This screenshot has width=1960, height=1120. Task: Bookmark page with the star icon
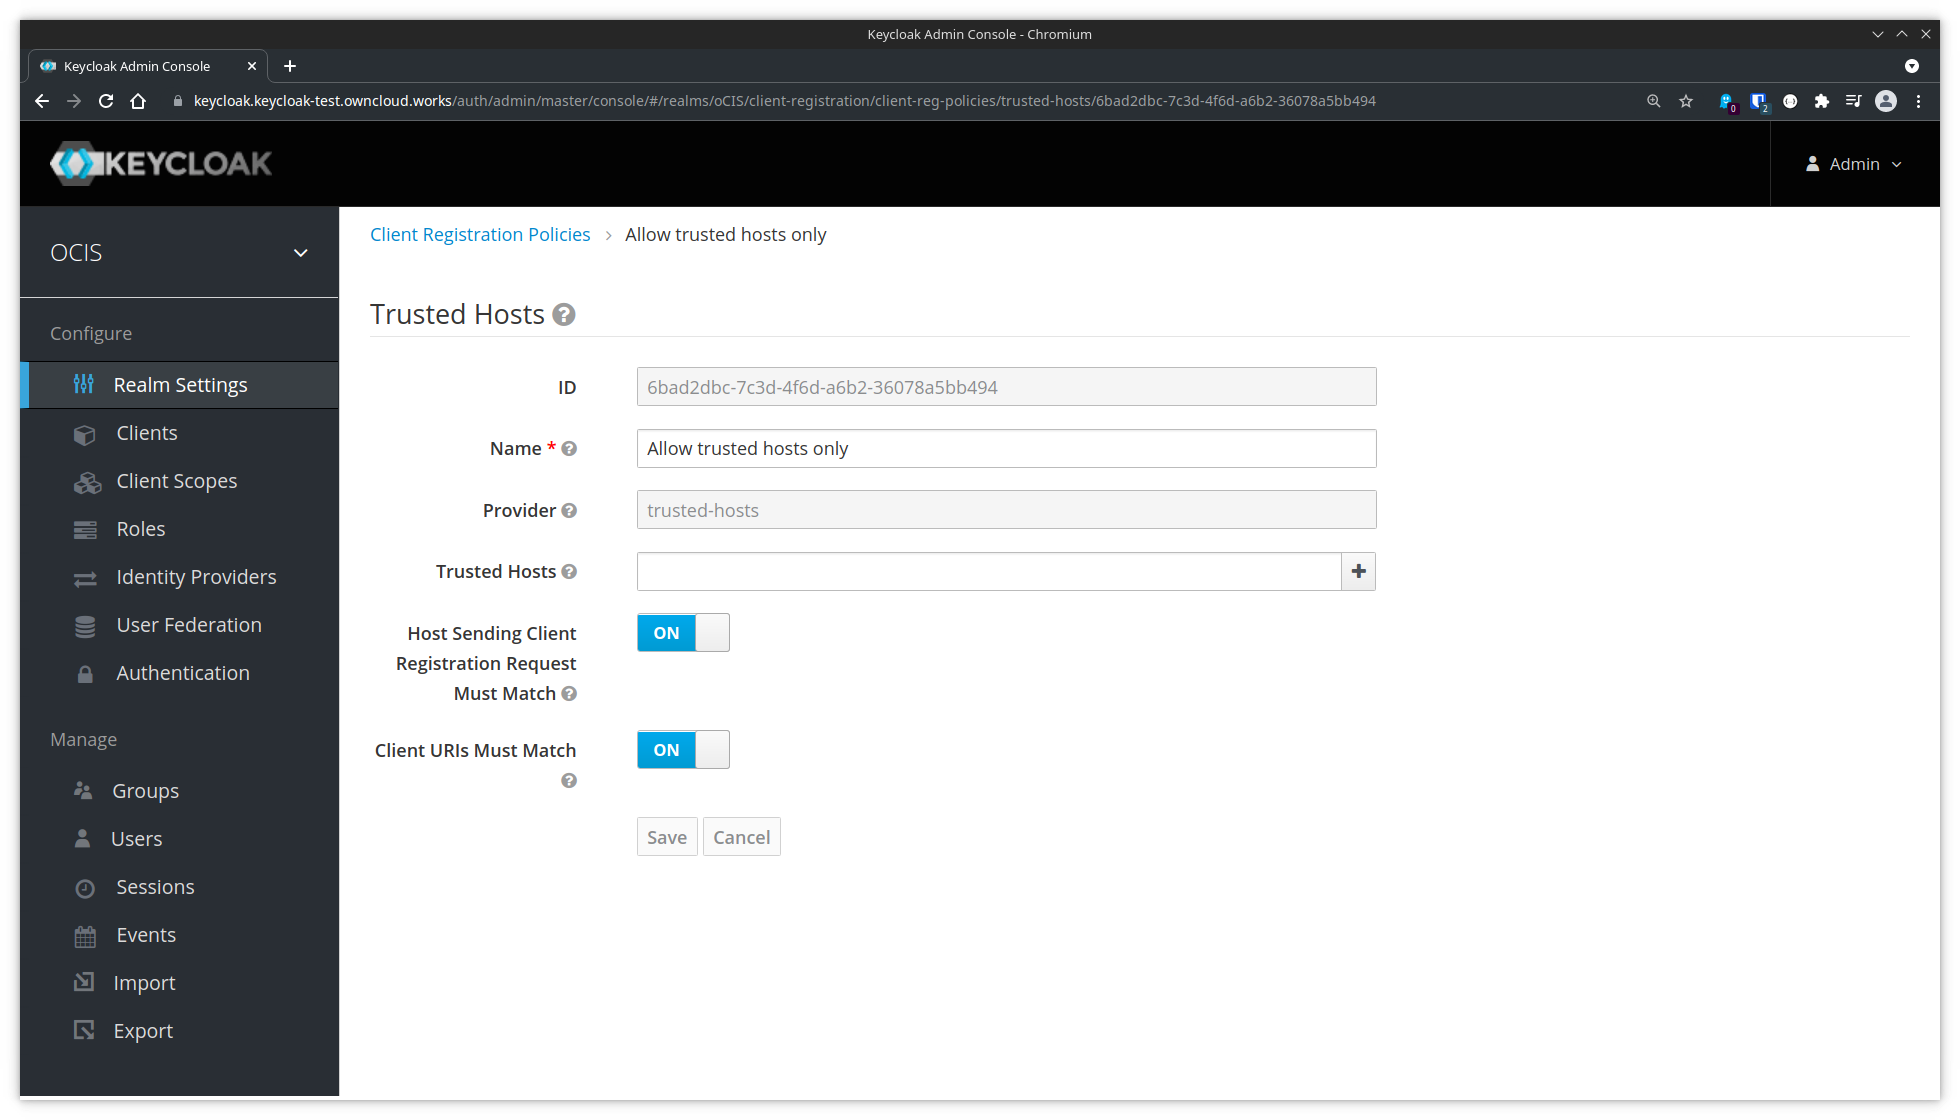coord(1686,101)
